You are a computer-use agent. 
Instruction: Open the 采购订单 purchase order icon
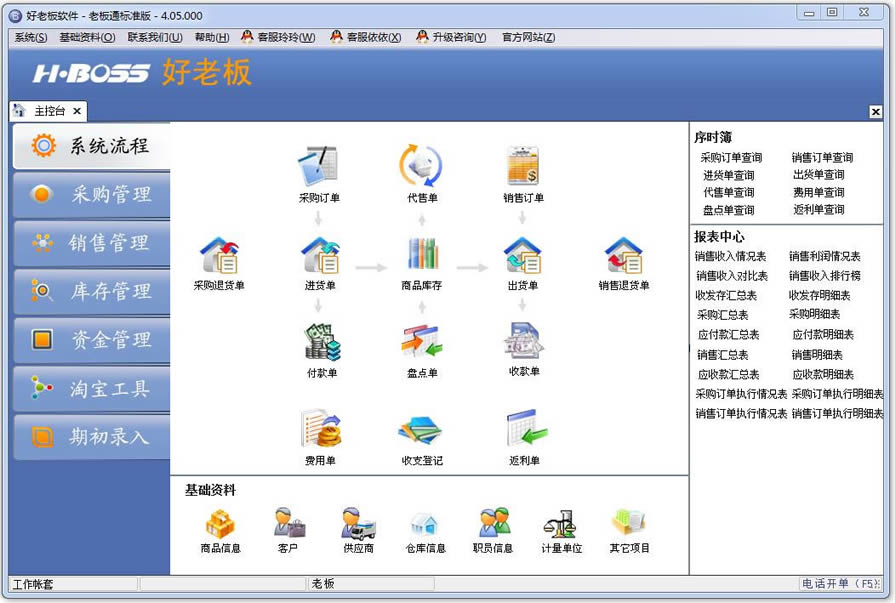click(319, 167)
